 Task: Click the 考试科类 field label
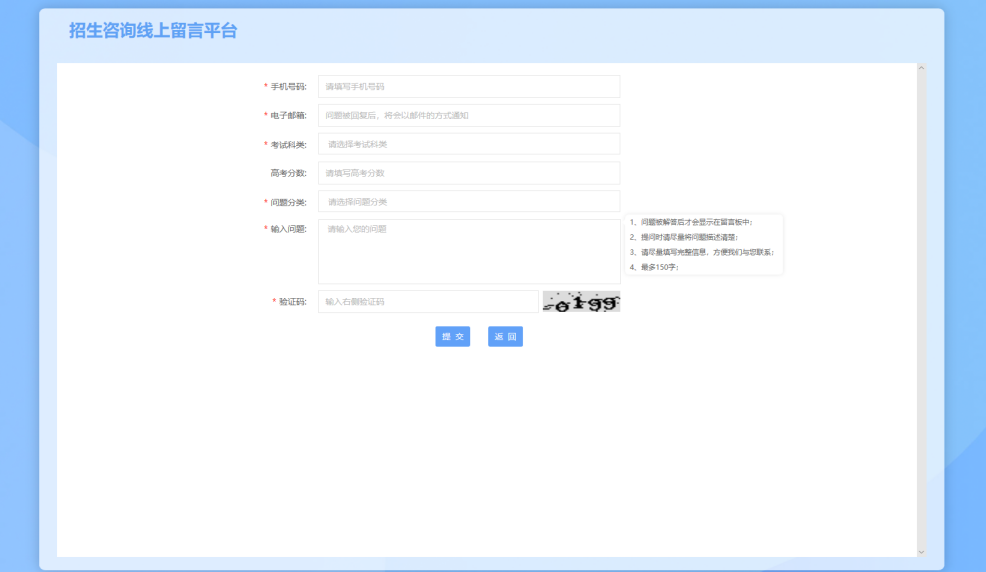tap(288, 145)
